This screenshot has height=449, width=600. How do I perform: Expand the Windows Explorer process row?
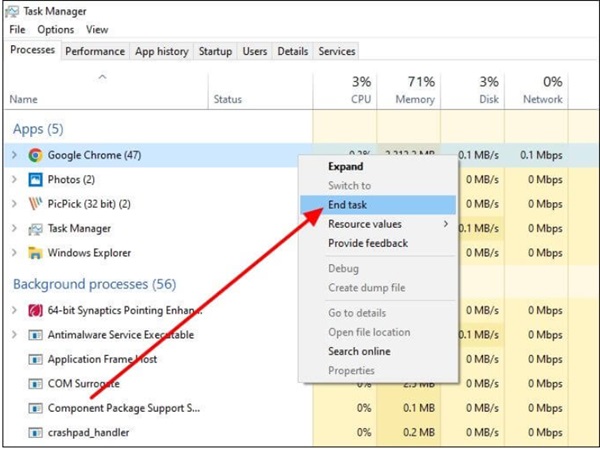tap(14, 253)
